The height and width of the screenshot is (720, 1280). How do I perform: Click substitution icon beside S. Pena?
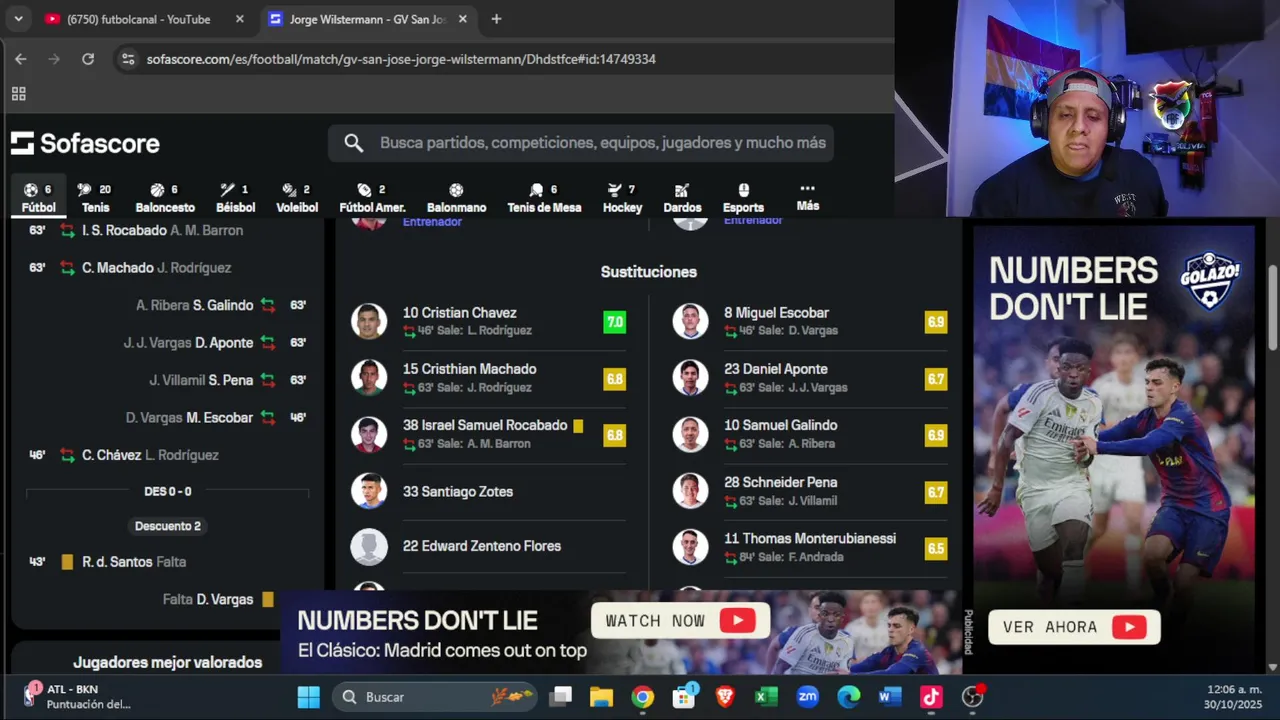click(x=268, y=380)
